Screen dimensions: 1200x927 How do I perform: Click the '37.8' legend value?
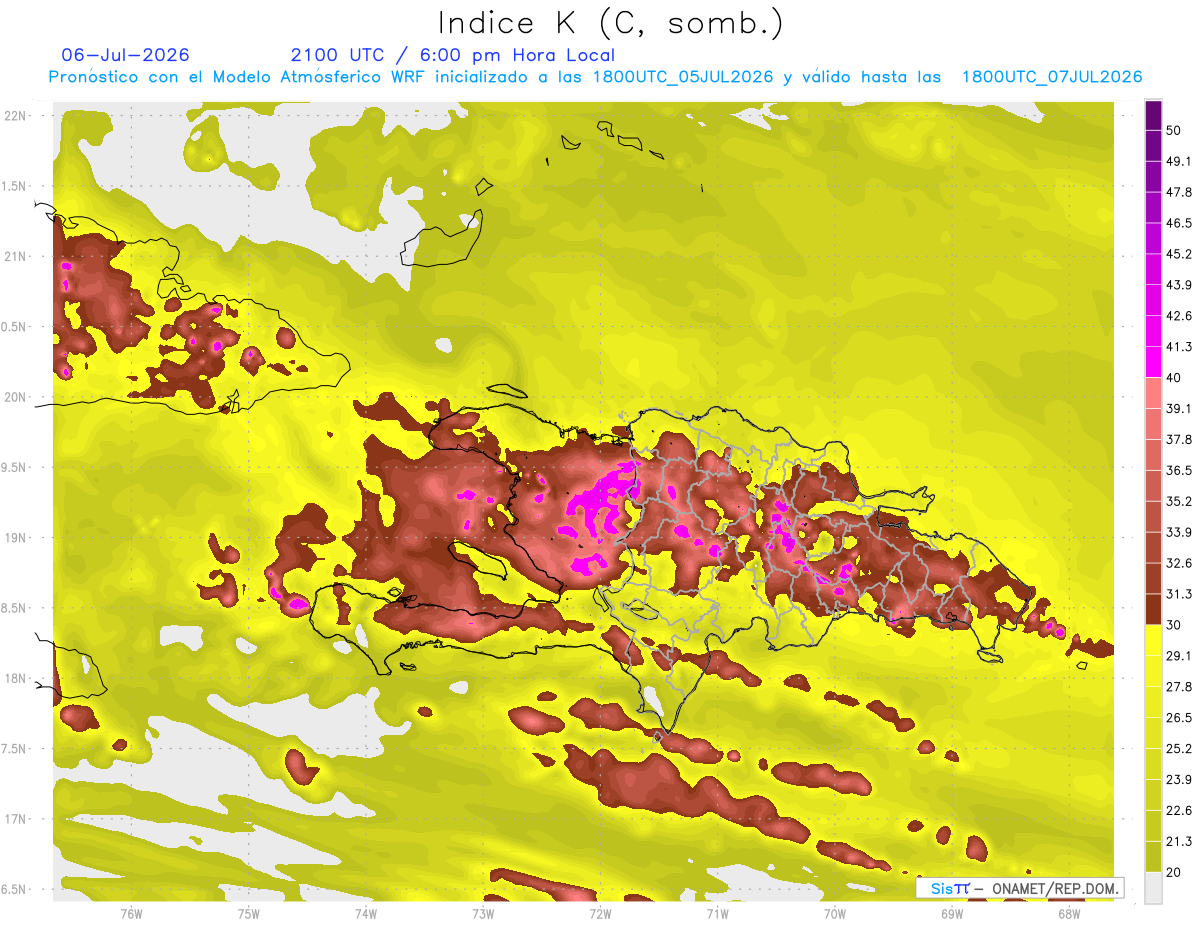[x=1180, y=439]
